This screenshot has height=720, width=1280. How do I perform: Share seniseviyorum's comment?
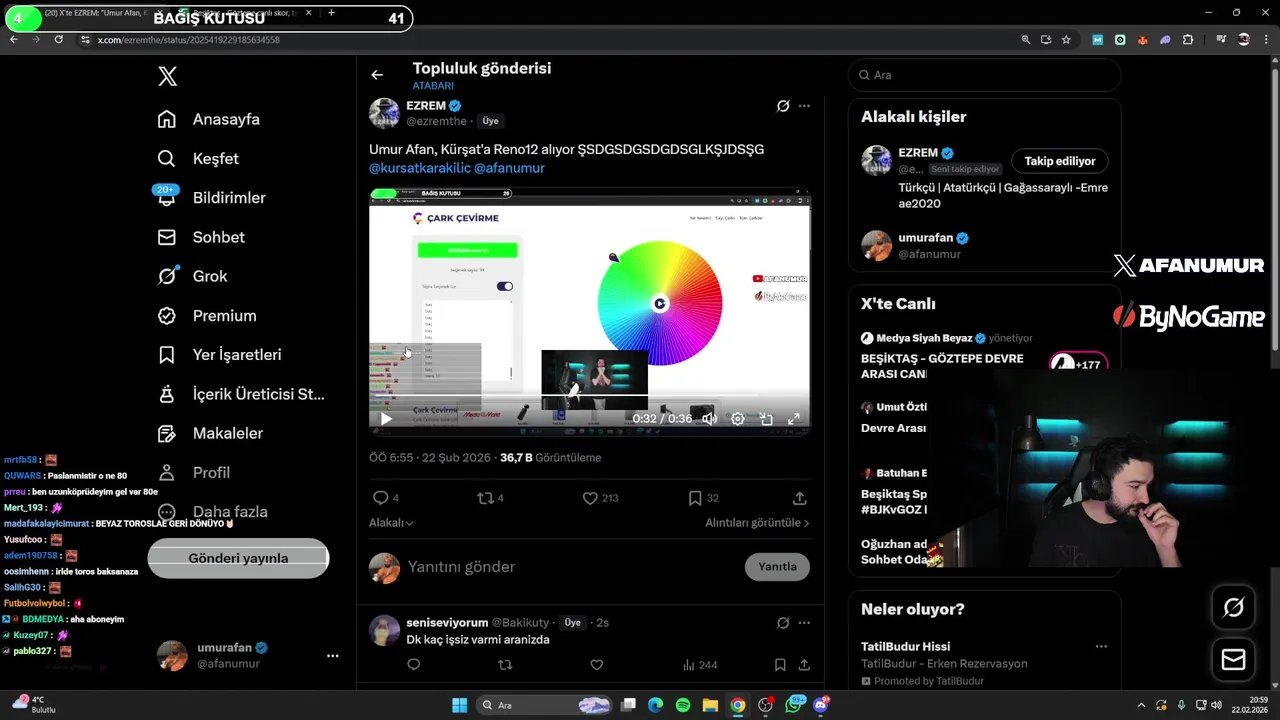click(x=803, y=664)
